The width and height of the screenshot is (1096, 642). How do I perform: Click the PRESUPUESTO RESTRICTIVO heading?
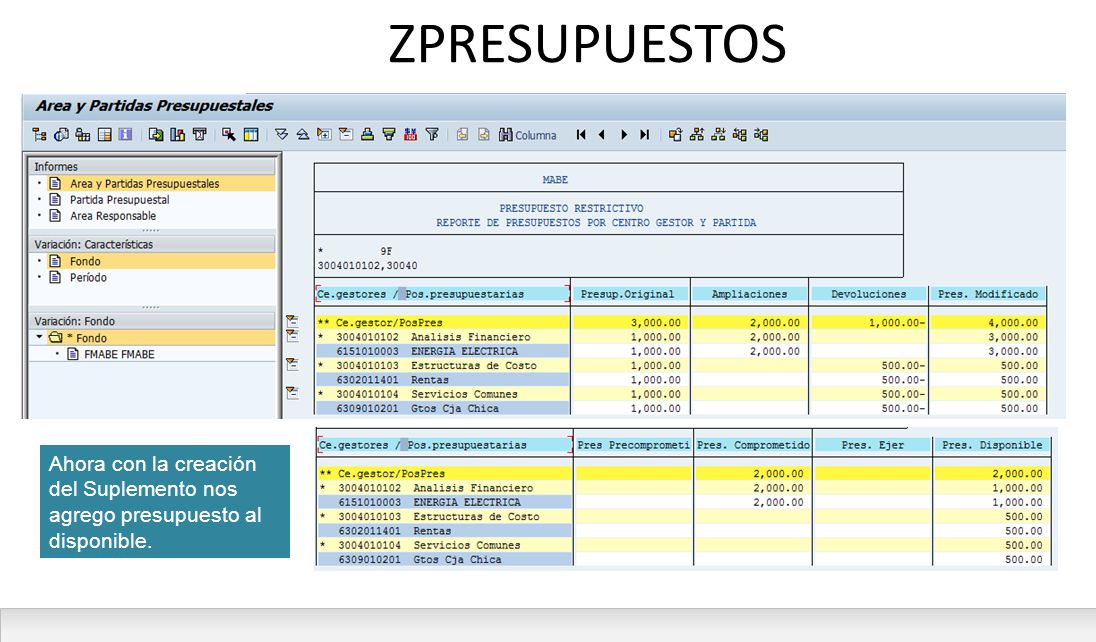[x=571, y=208]
